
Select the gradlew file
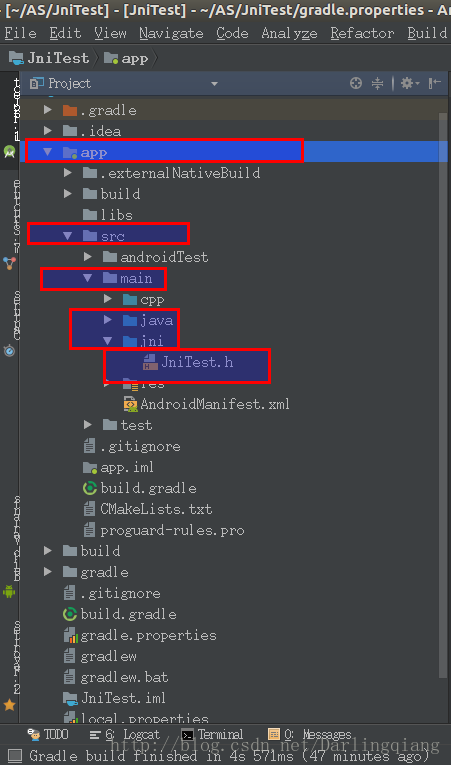pyautogui.click(x=108, y=656)
